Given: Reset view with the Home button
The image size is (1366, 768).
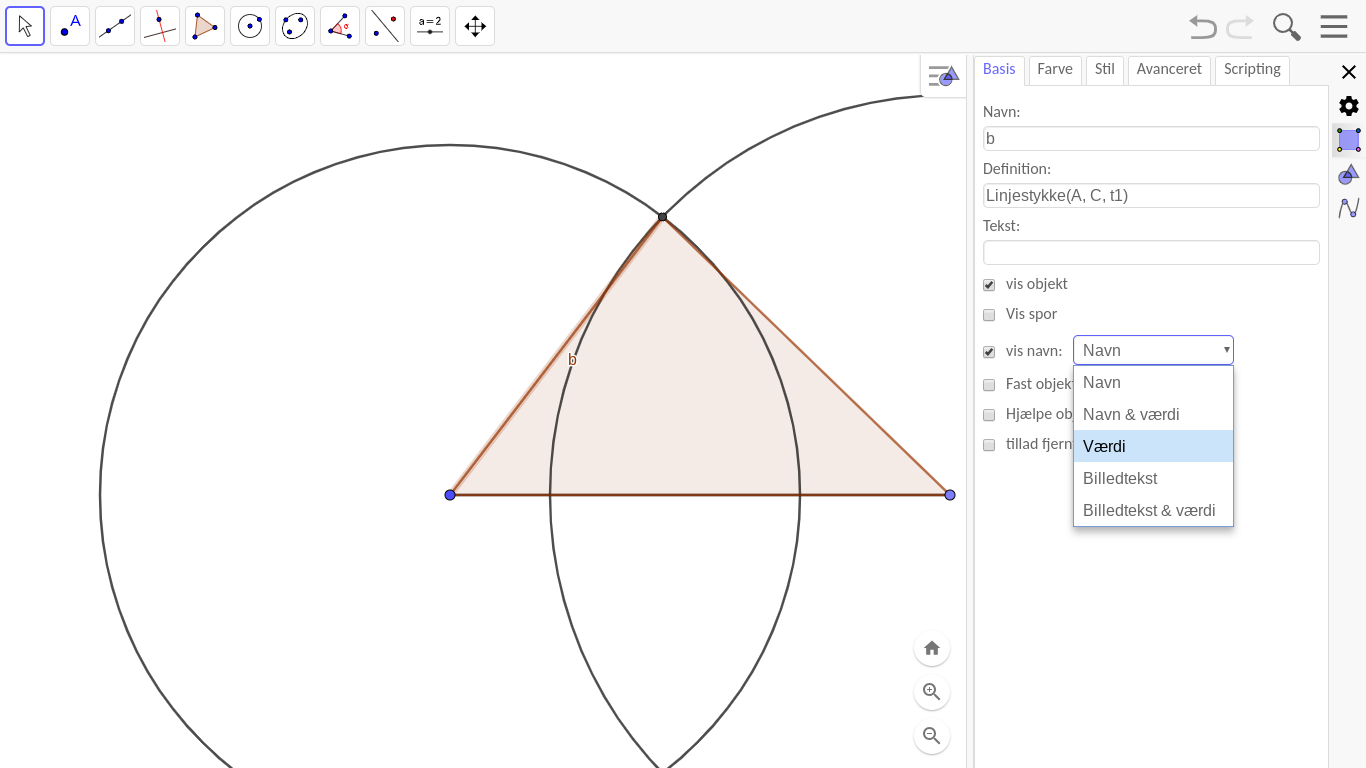Looking at the screenshot, I should 932,648.
